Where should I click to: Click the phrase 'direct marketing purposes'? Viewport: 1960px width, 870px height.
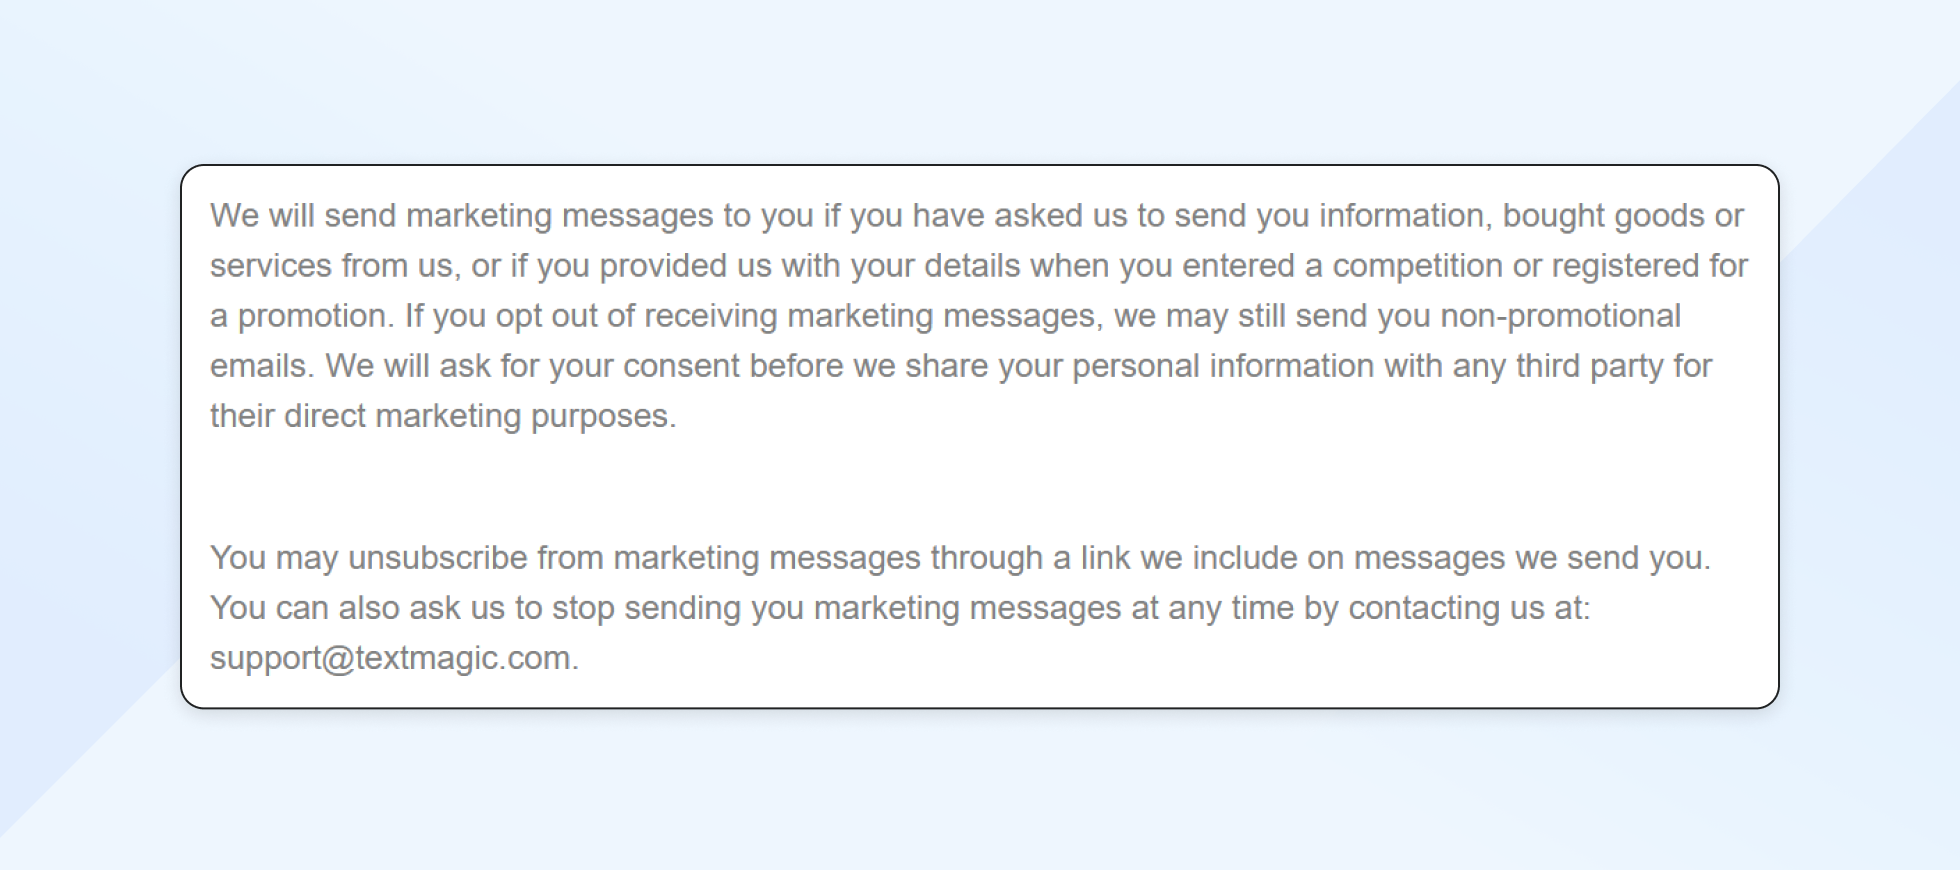[x=480, y=416]
